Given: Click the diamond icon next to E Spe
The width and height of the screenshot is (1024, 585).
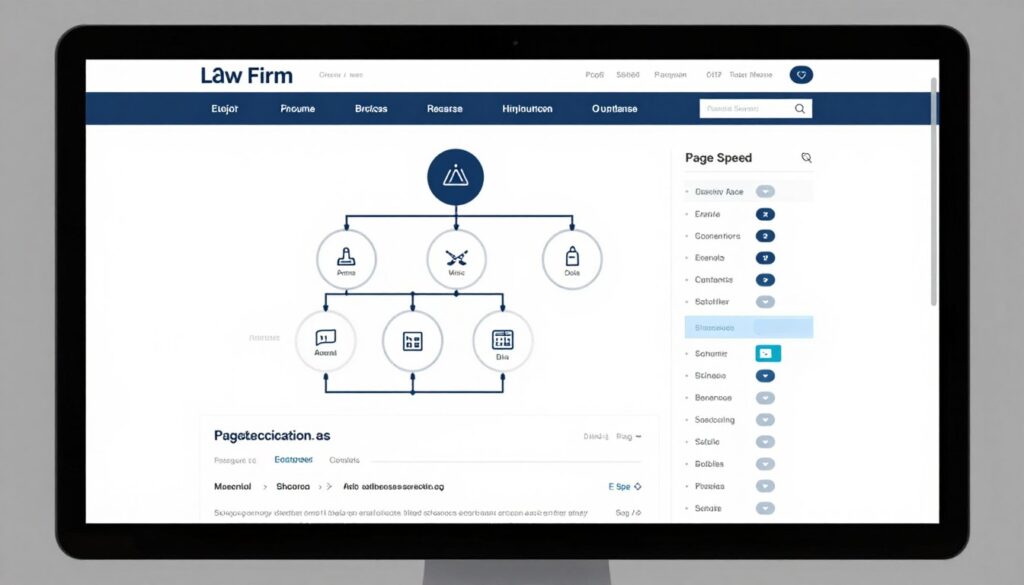Looking at the screenshot, I should [638, 486].
